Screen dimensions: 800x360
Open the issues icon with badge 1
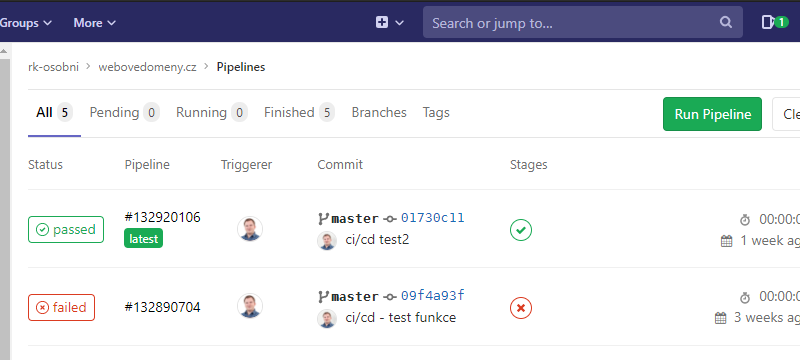(774, 22)
